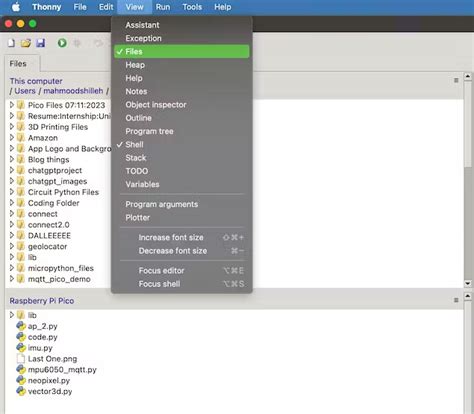Toggle the Assistant view
Image resolution: width=474 pixels, height=414 pixels.
click(x=182, y=25)
